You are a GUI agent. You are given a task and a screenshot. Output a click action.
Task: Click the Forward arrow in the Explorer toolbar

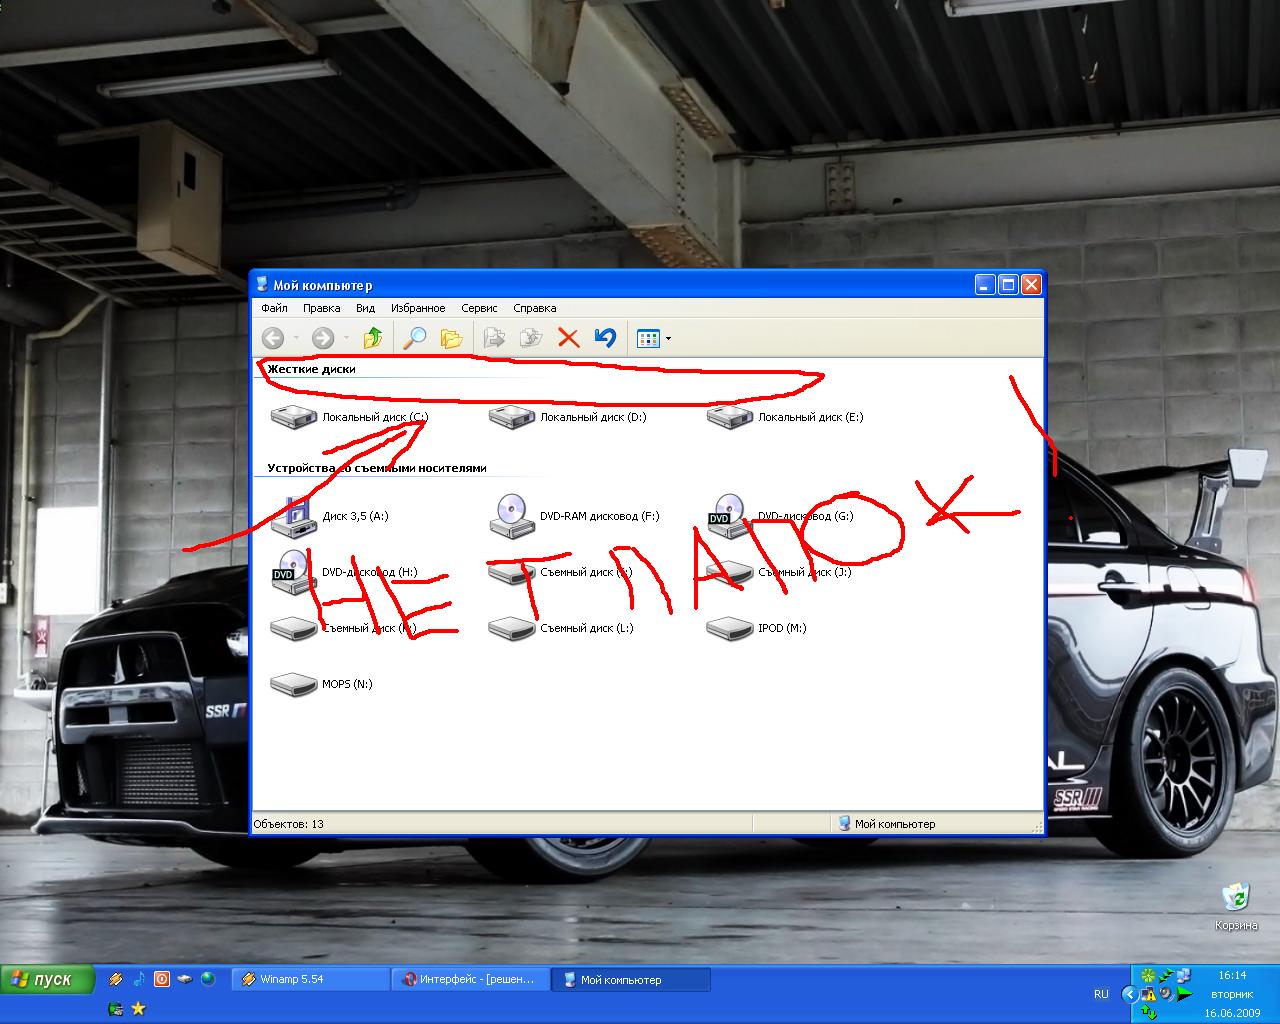[322, 338]
